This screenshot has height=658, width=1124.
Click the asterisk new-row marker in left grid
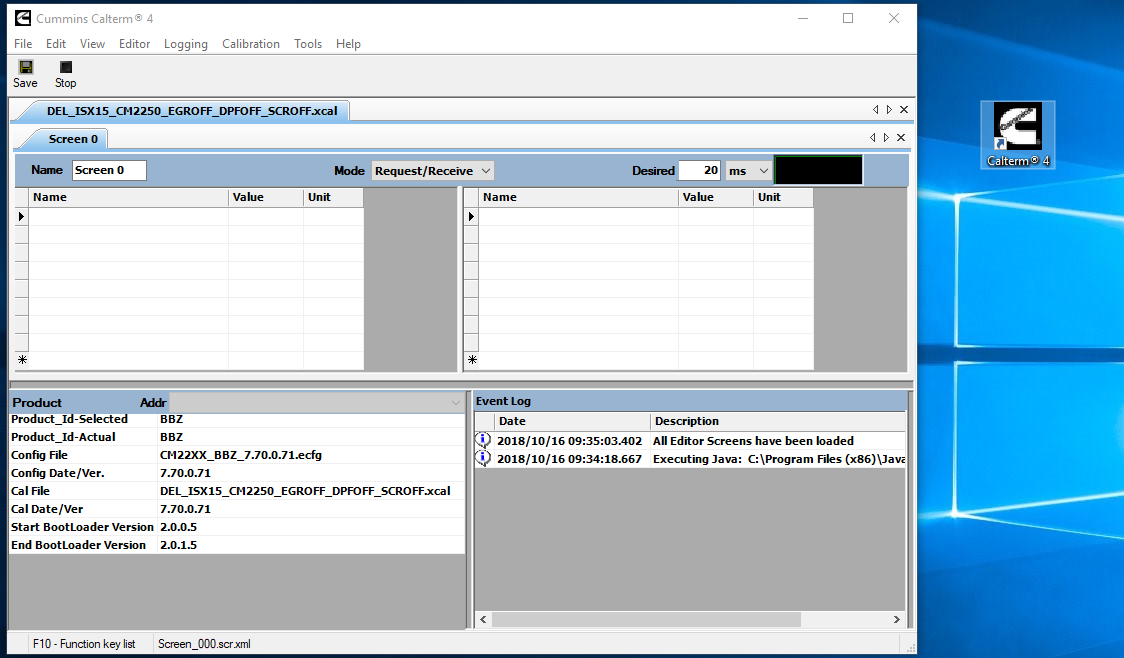point(21,359)
